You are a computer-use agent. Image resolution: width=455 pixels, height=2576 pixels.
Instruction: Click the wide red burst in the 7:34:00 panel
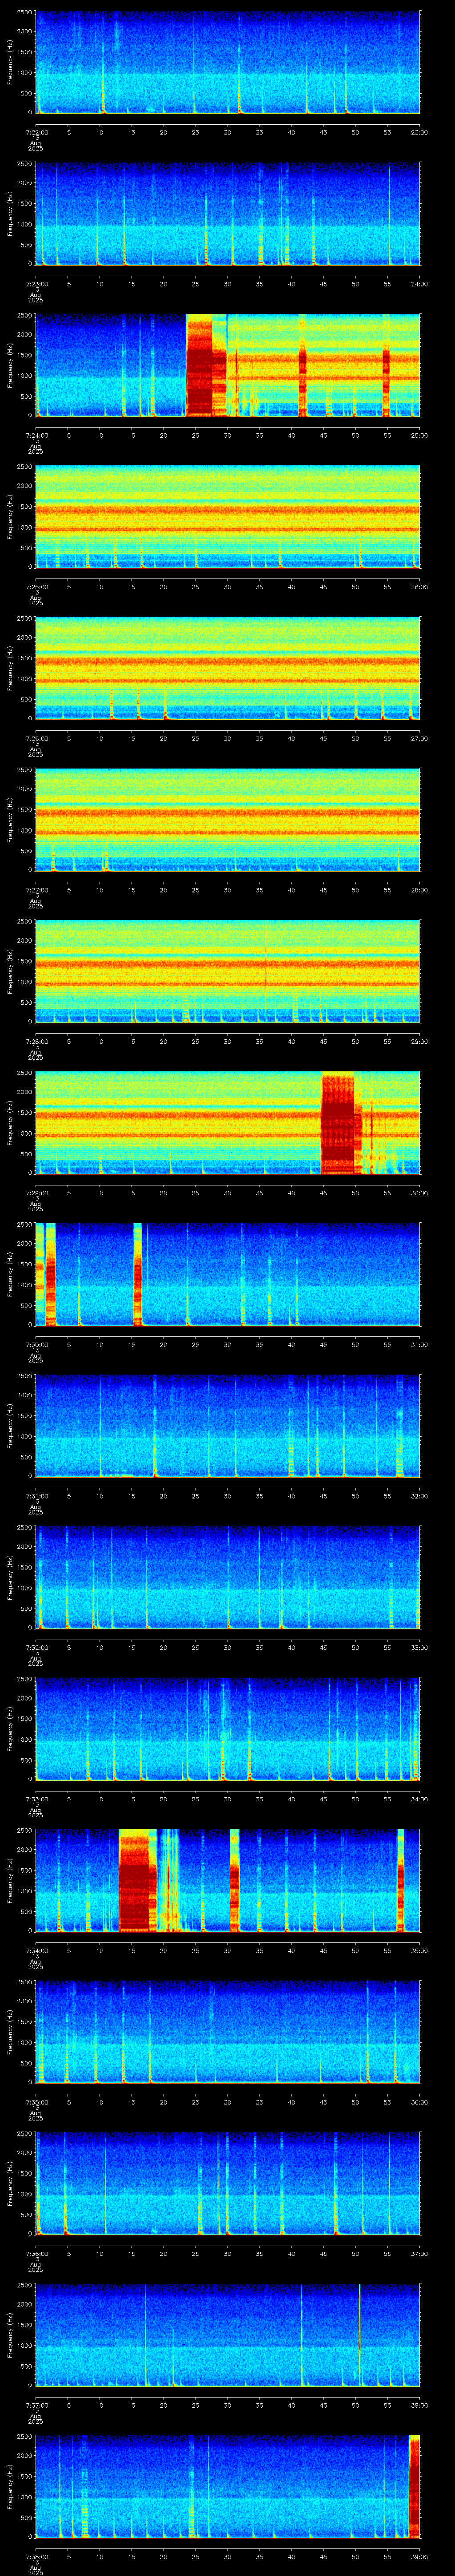(138, 1881)
